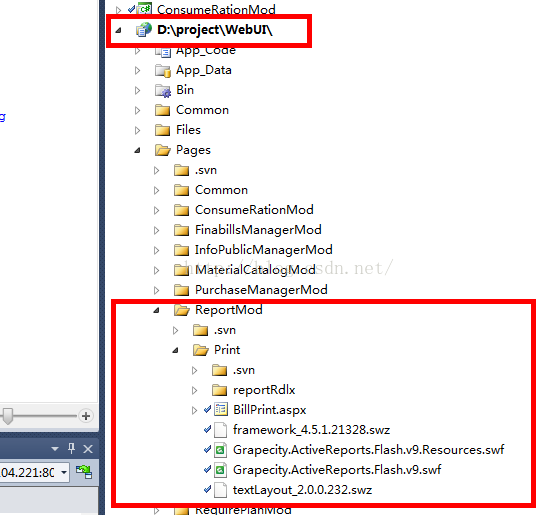Expand the BillPrint.aspx node
558x515 pixels.
[194, 410]
